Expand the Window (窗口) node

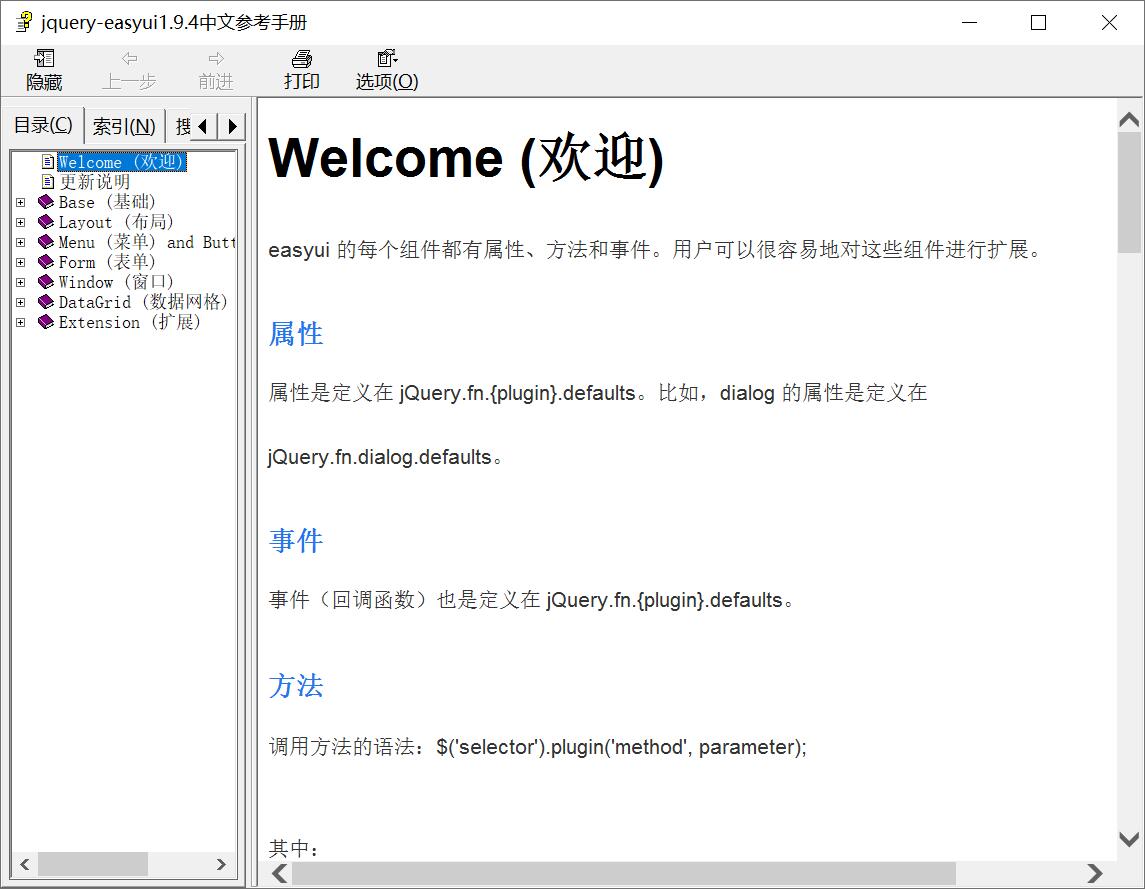point(20,282)
